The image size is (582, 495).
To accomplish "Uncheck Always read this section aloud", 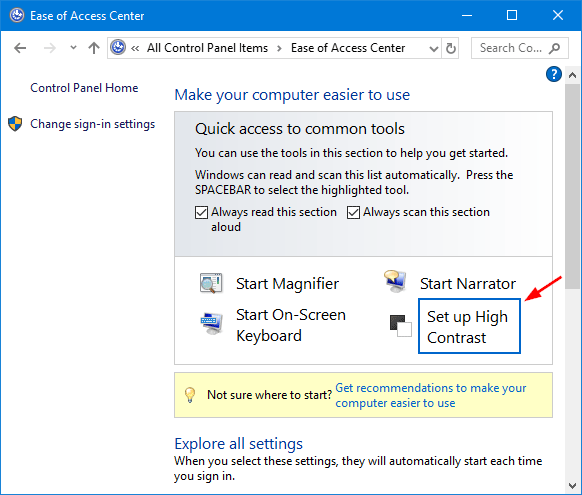I will click(201, 213).
